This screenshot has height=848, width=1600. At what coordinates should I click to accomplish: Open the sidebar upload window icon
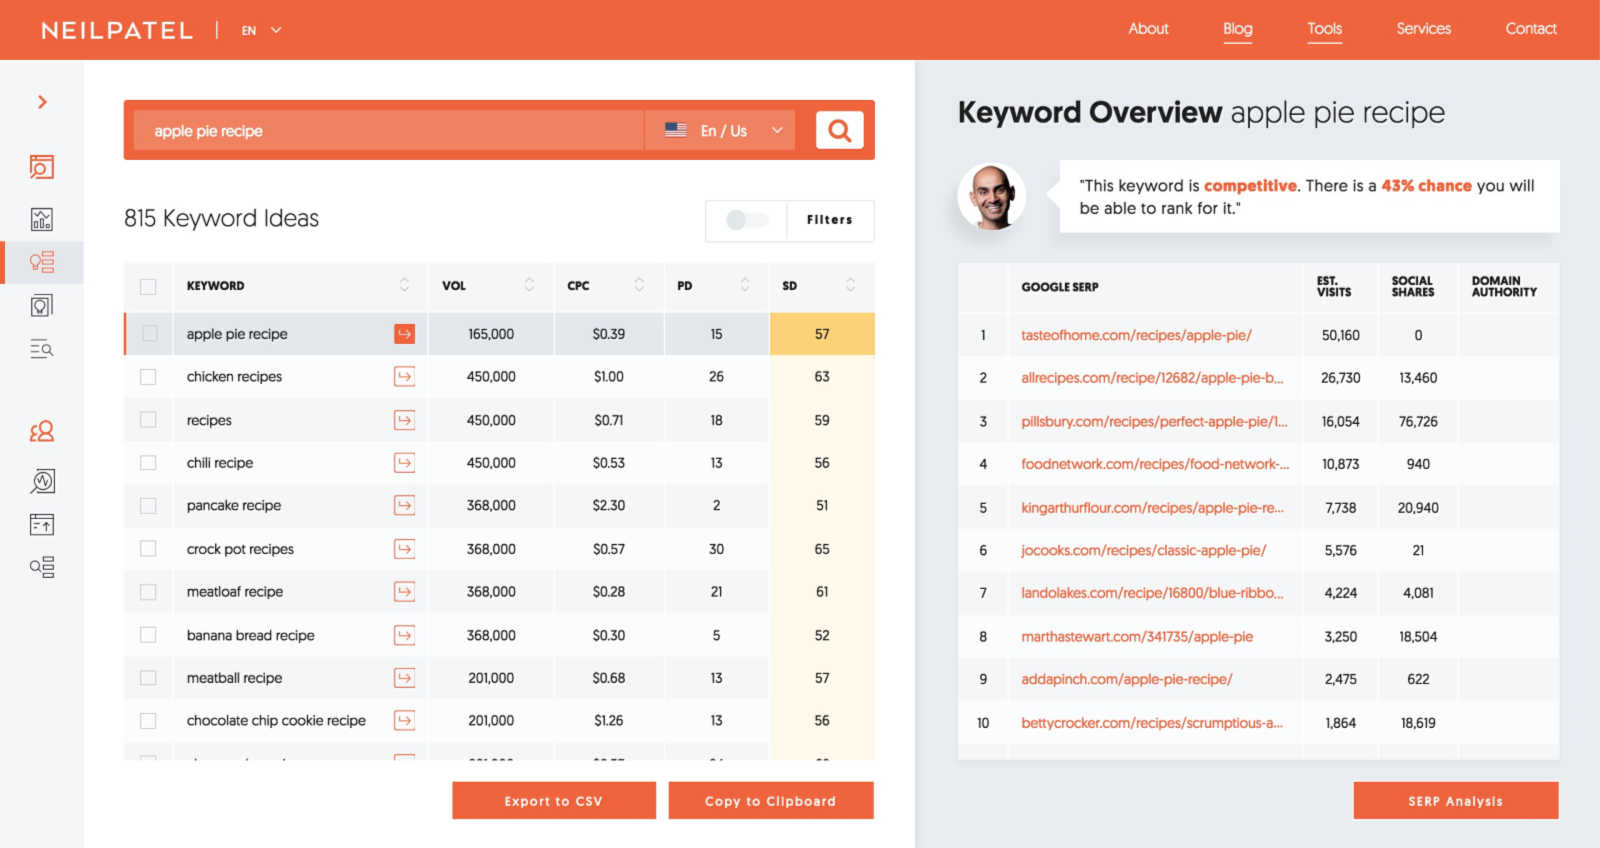click(x=42, y=524)
